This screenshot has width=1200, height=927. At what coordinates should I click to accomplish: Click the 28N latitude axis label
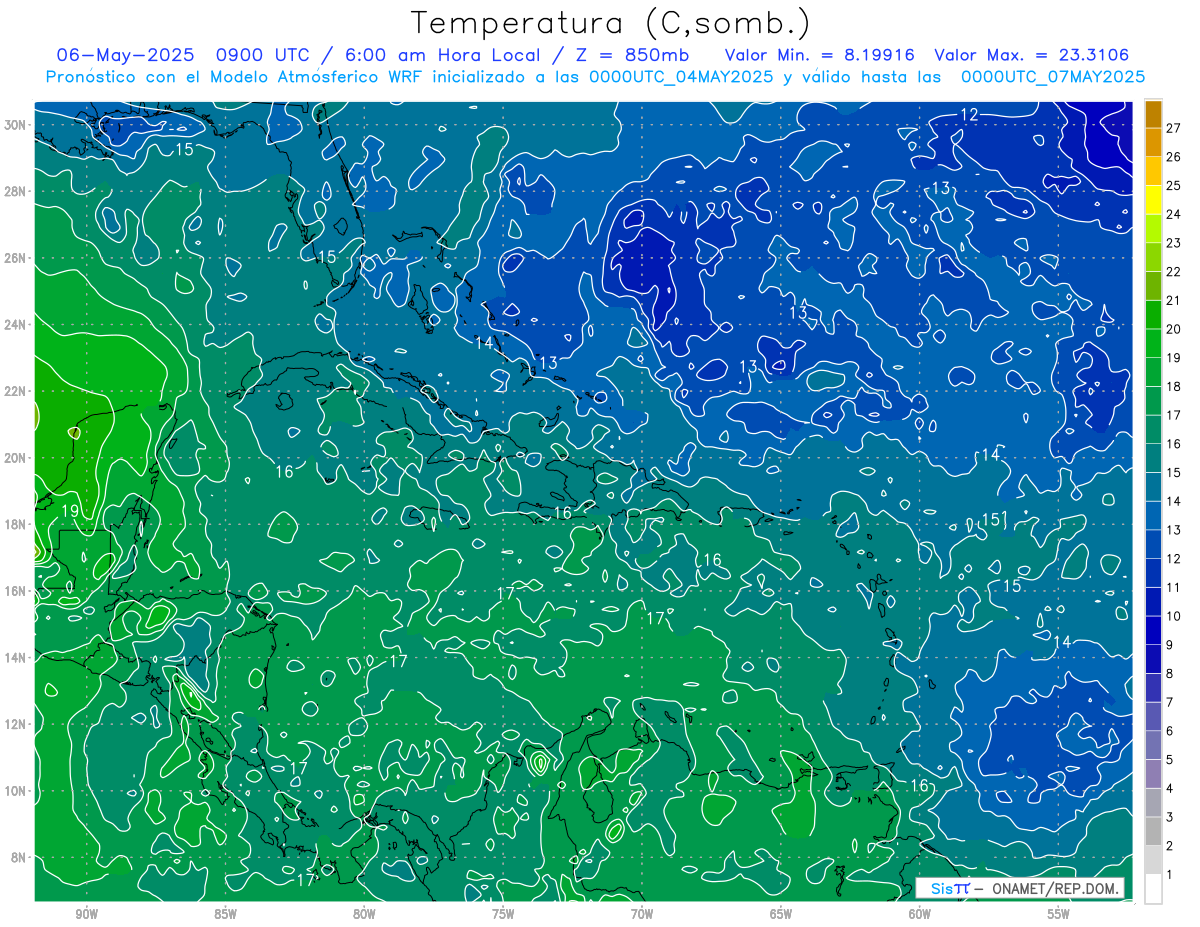click(x=15, y=191)
